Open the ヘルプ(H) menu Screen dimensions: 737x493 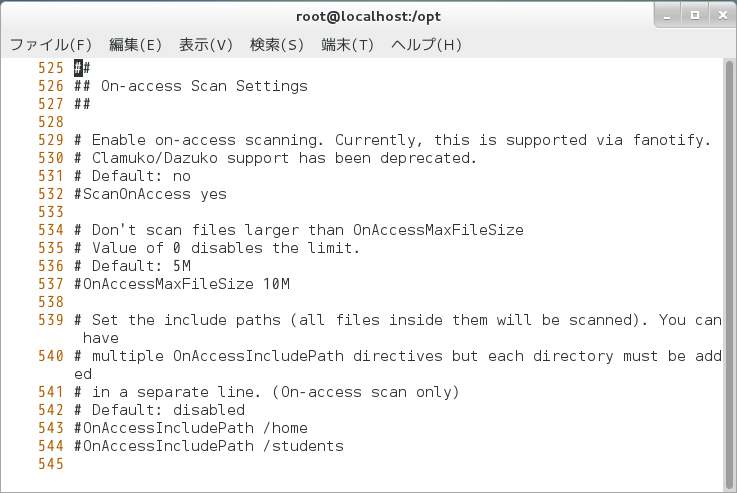pyautogui.click(x=426, y=45)
